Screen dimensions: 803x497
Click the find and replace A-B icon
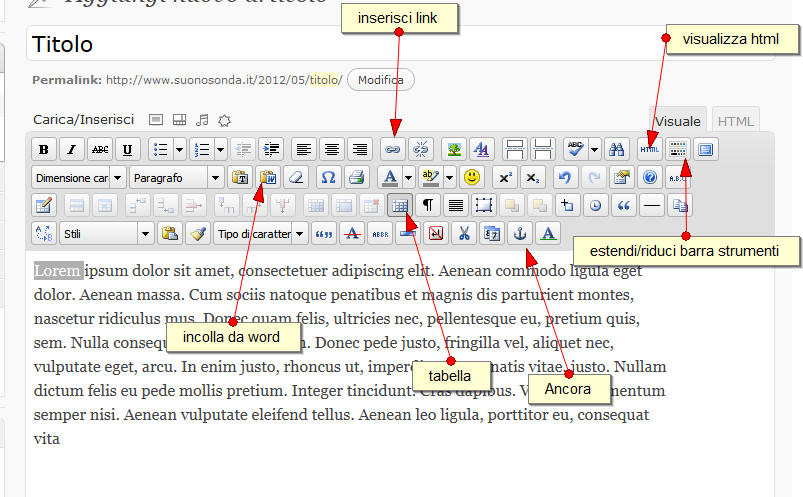point(44,234)
